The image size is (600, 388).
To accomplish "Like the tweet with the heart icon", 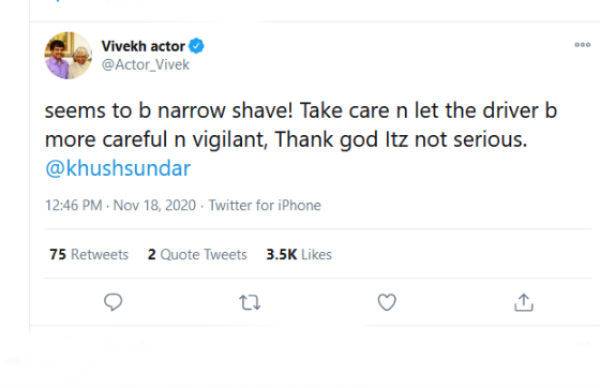I will [387, 302].
